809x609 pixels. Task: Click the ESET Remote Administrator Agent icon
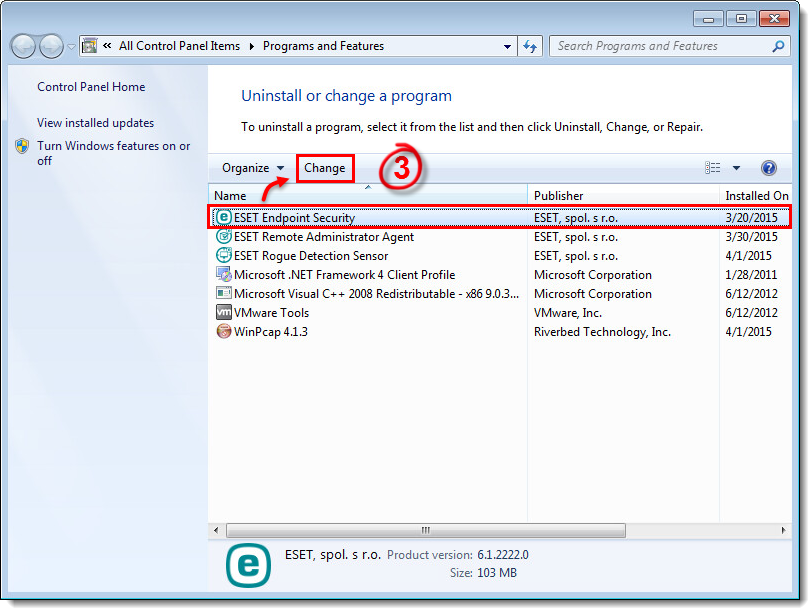pos(223,236)
